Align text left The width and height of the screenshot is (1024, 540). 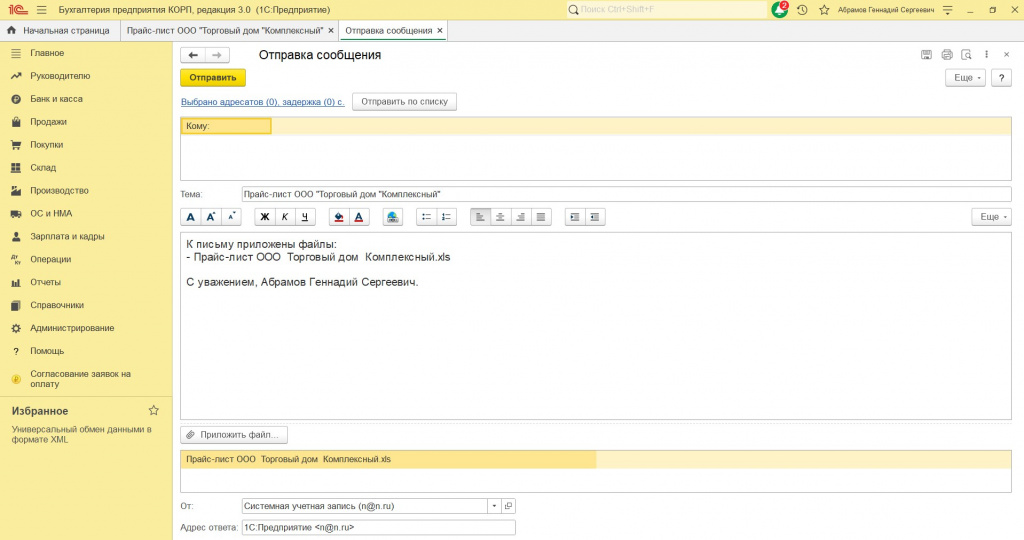click(481, 217)
